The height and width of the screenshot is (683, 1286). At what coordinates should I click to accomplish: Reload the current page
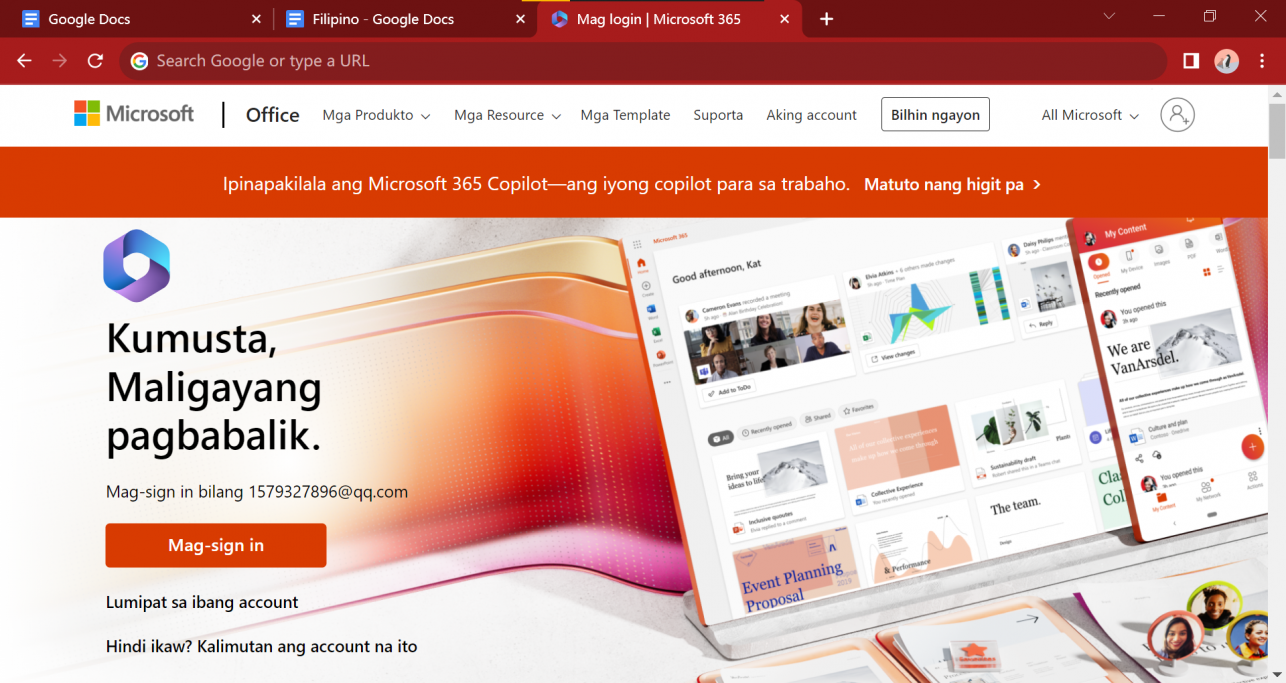(x=94, y=61)
